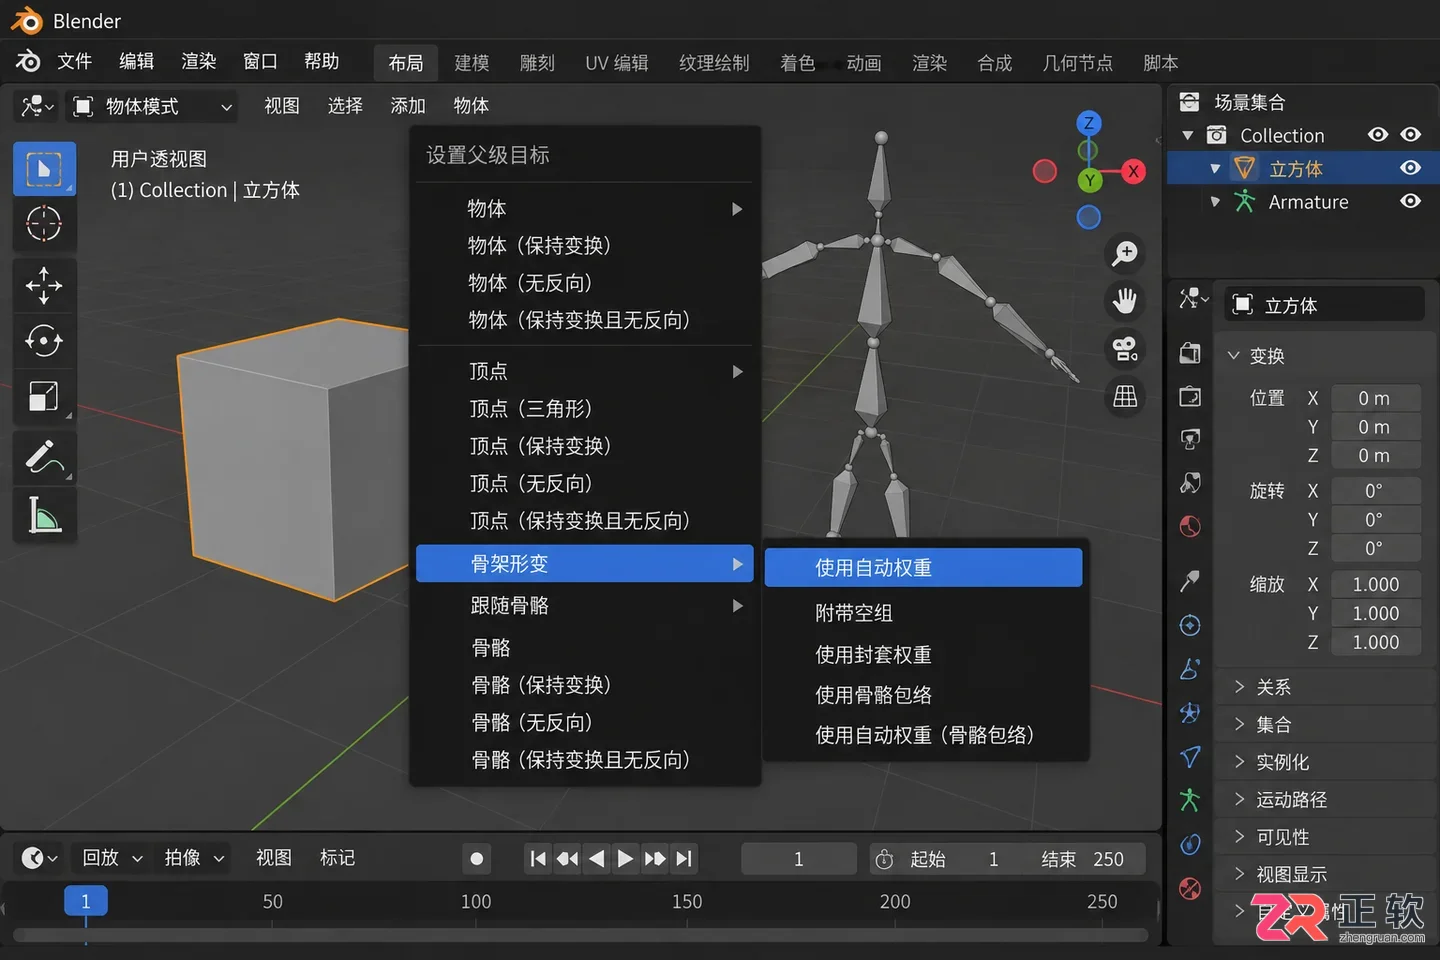Choose the Move tool
Viewport: 1440px width, 960px height.
pos(44,286)
